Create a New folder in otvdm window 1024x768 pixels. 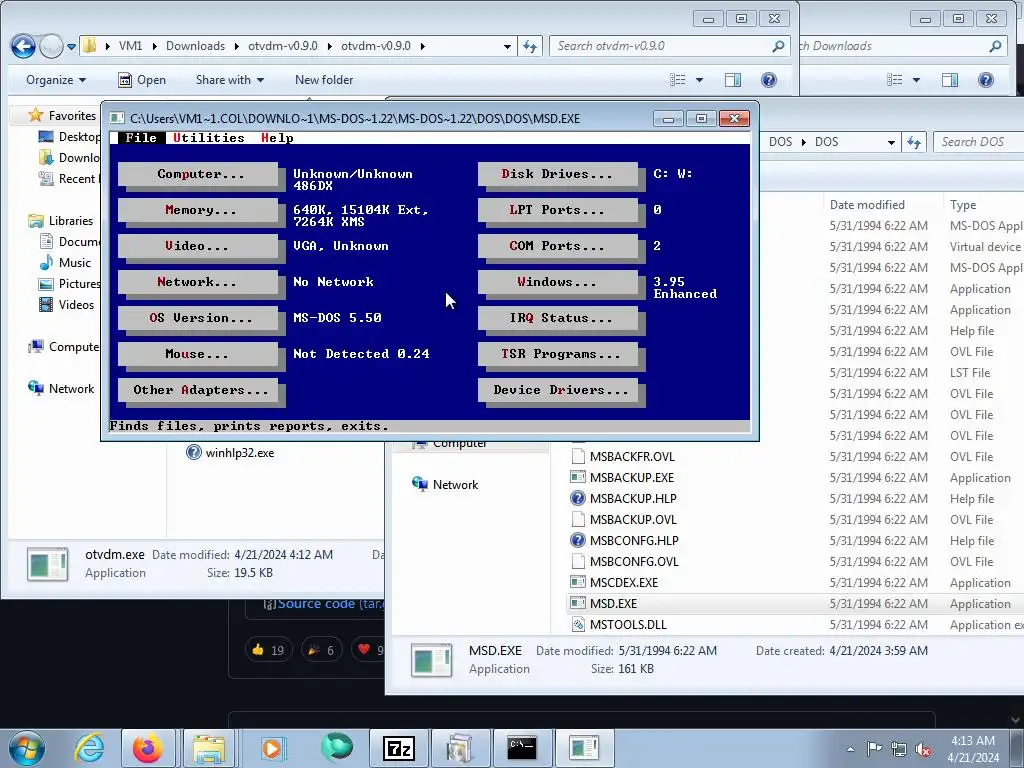324,80
